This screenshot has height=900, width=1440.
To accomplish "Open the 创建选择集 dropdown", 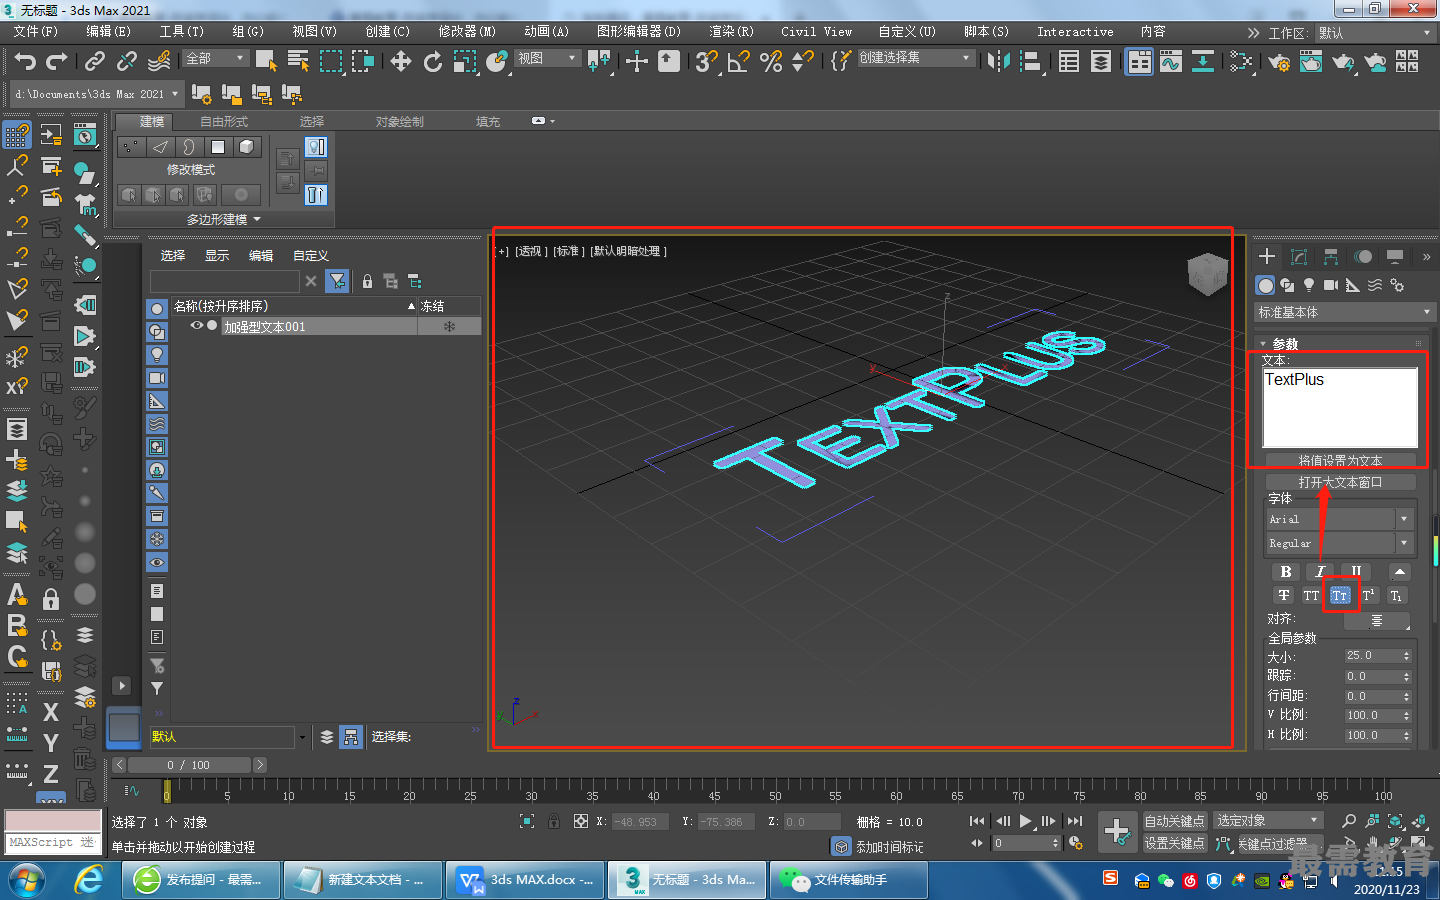I will [x=915, y=58].
